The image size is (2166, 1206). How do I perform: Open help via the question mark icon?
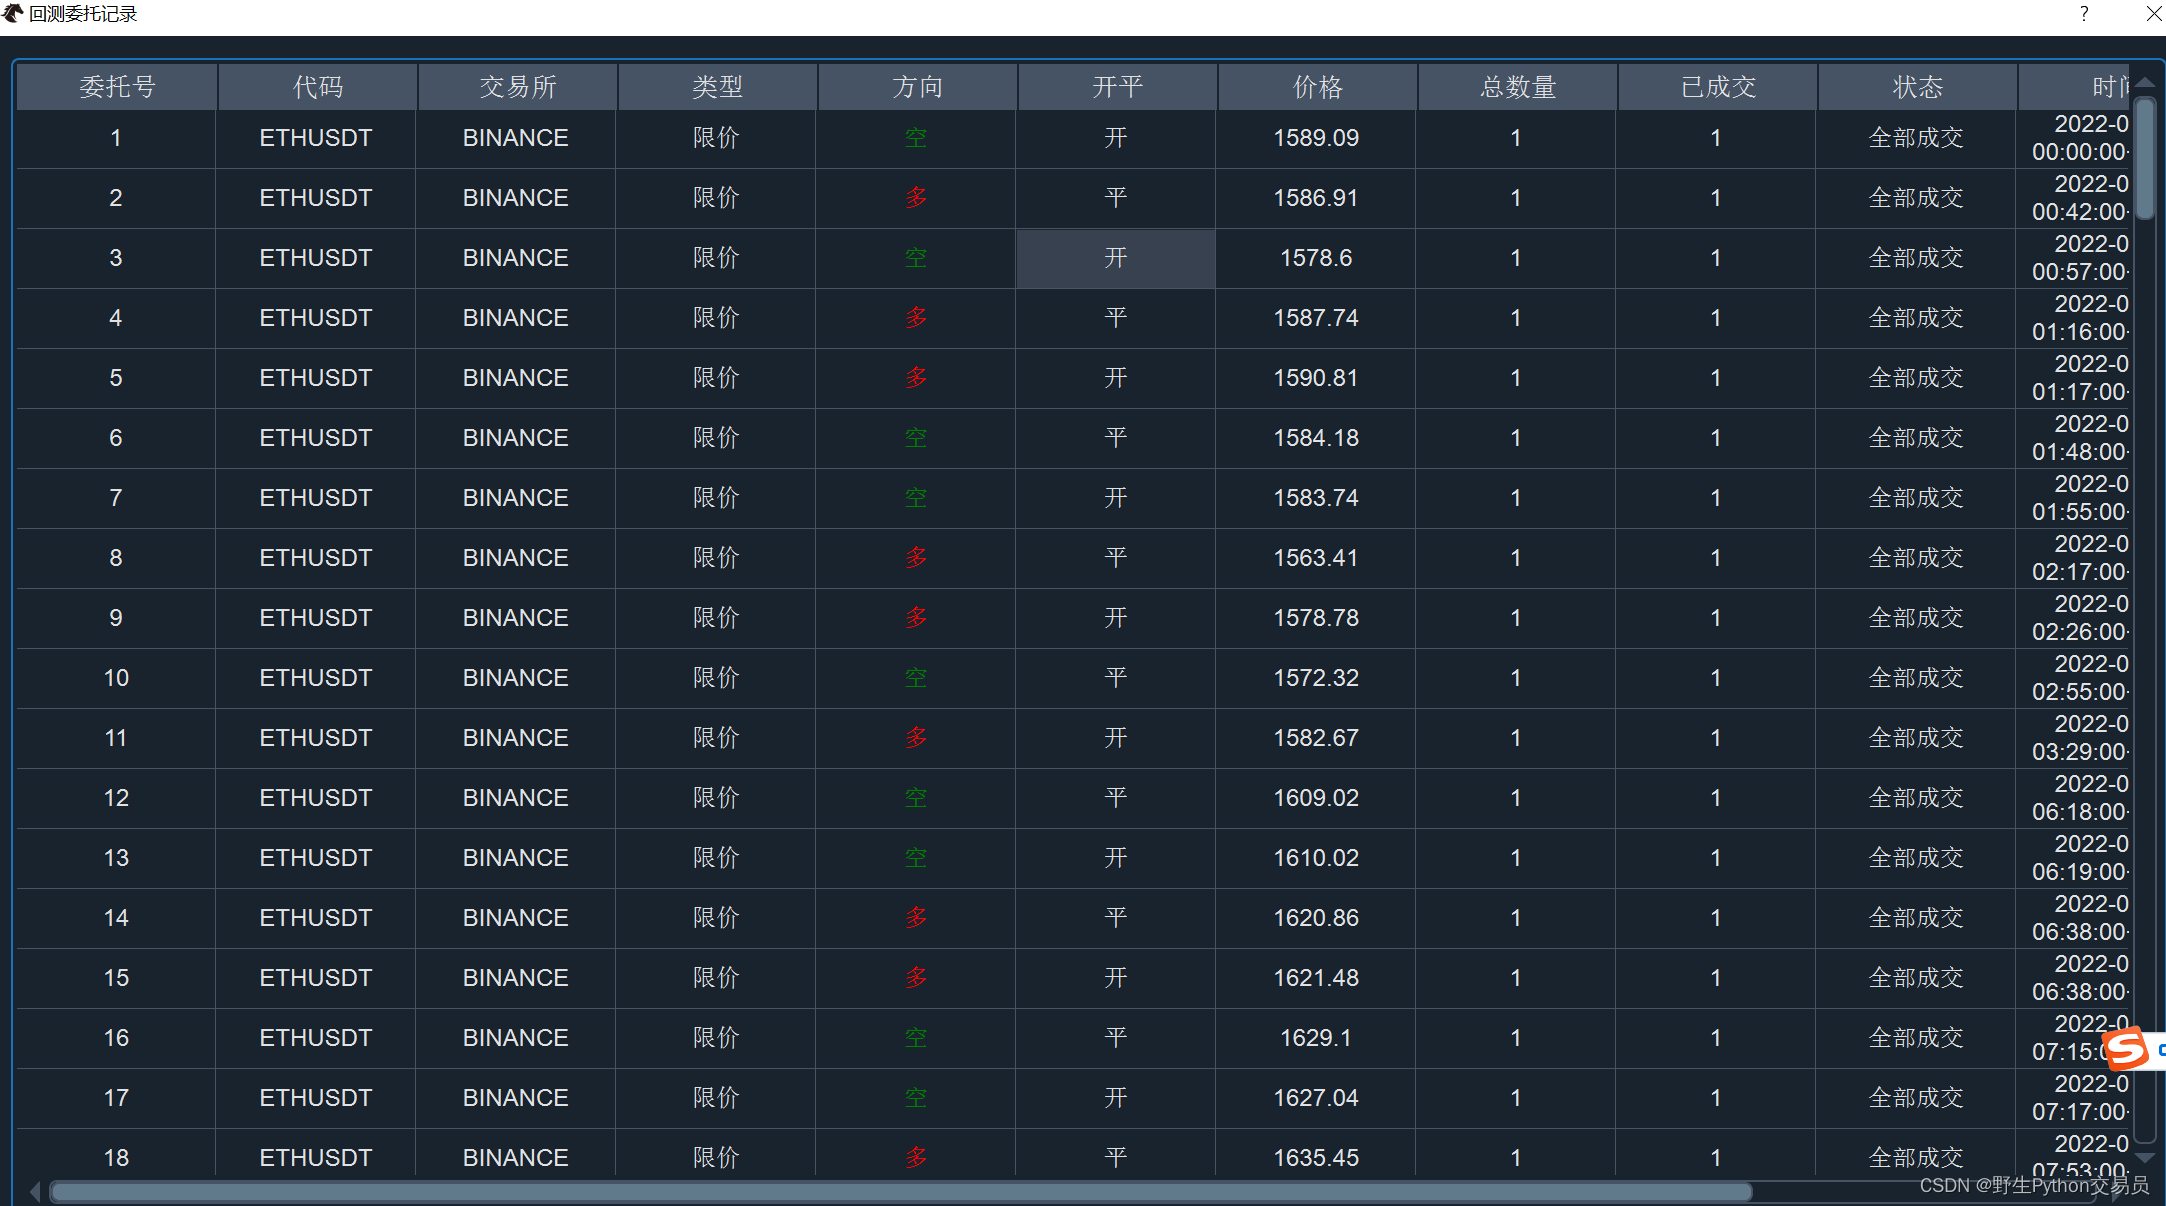[2084, 13]
